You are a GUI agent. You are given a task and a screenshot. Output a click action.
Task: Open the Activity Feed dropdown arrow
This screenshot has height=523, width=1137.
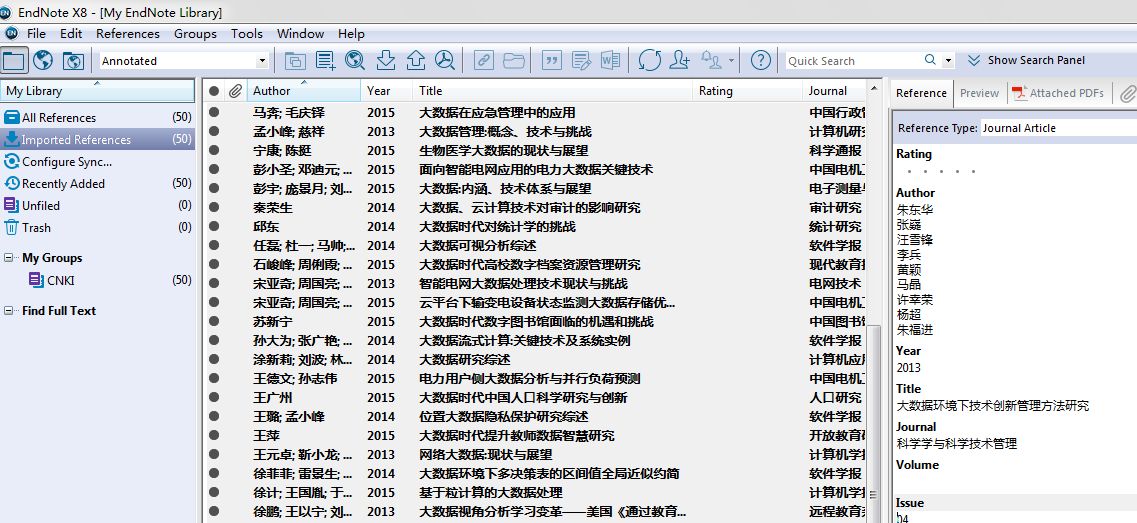click(x=731, y=60)
